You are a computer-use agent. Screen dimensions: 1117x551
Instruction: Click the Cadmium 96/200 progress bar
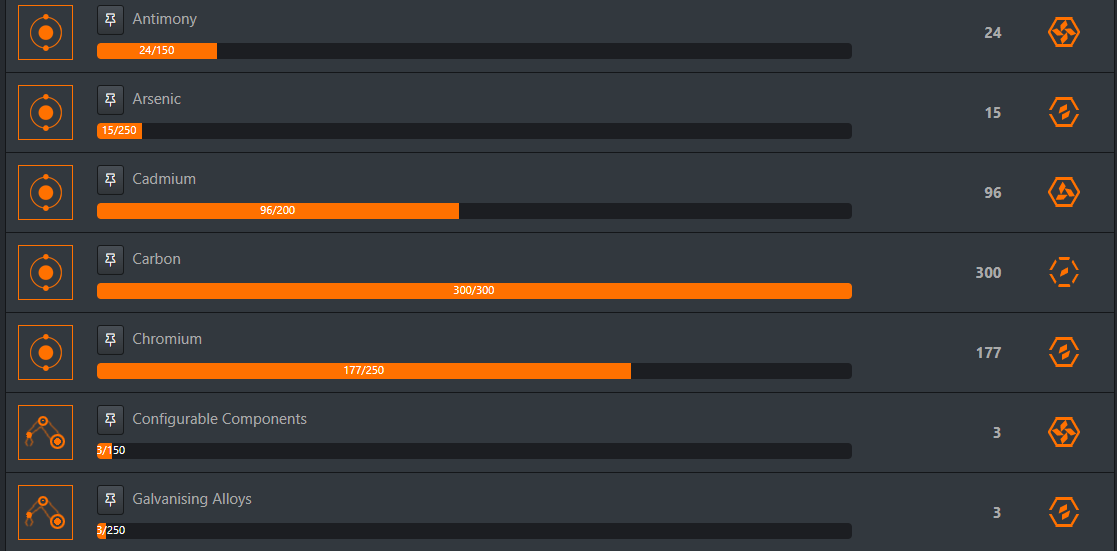click(474, 211)
